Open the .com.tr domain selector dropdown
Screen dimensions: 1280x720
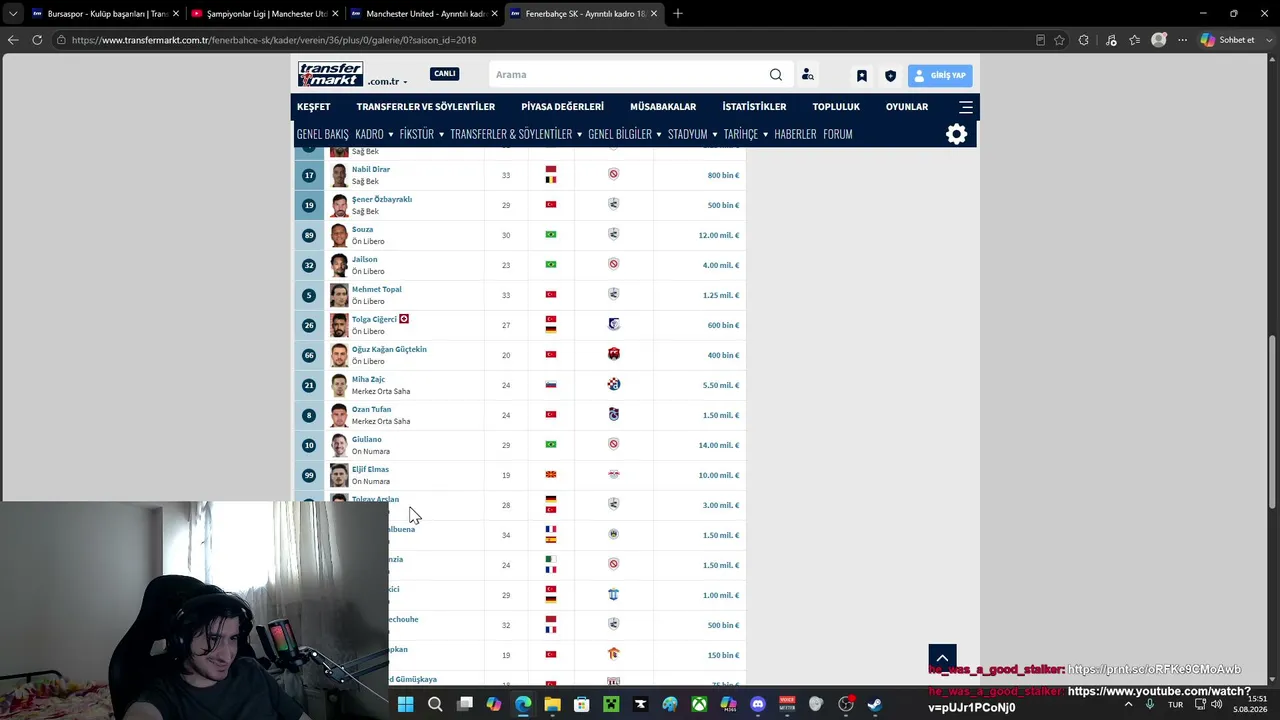click(387, 81)
